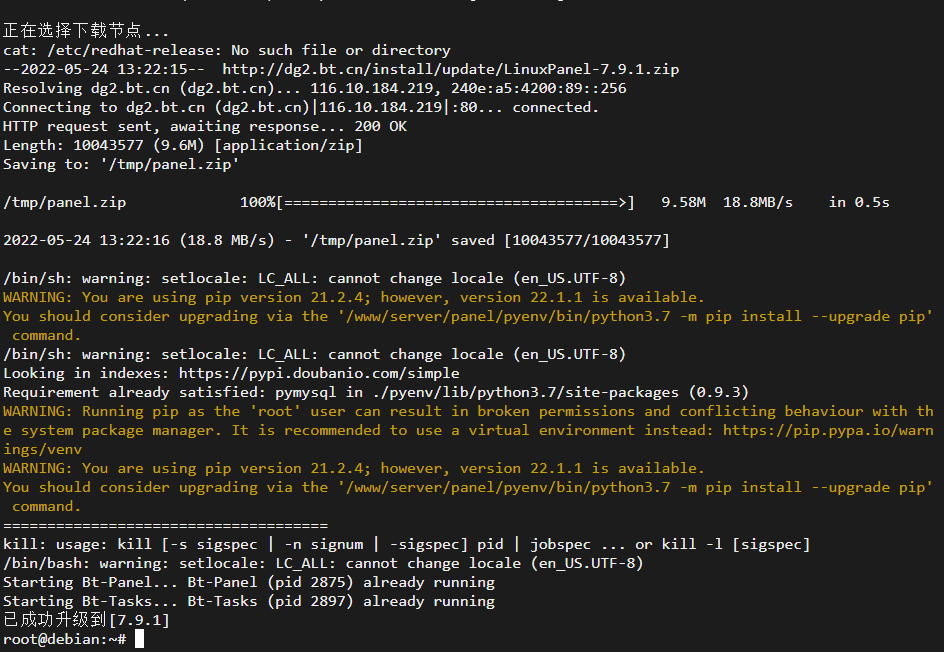Viewport: 944px width, 652px height.
Task: Click the 'kill: usage' error line
Action: tap(406, 544)
